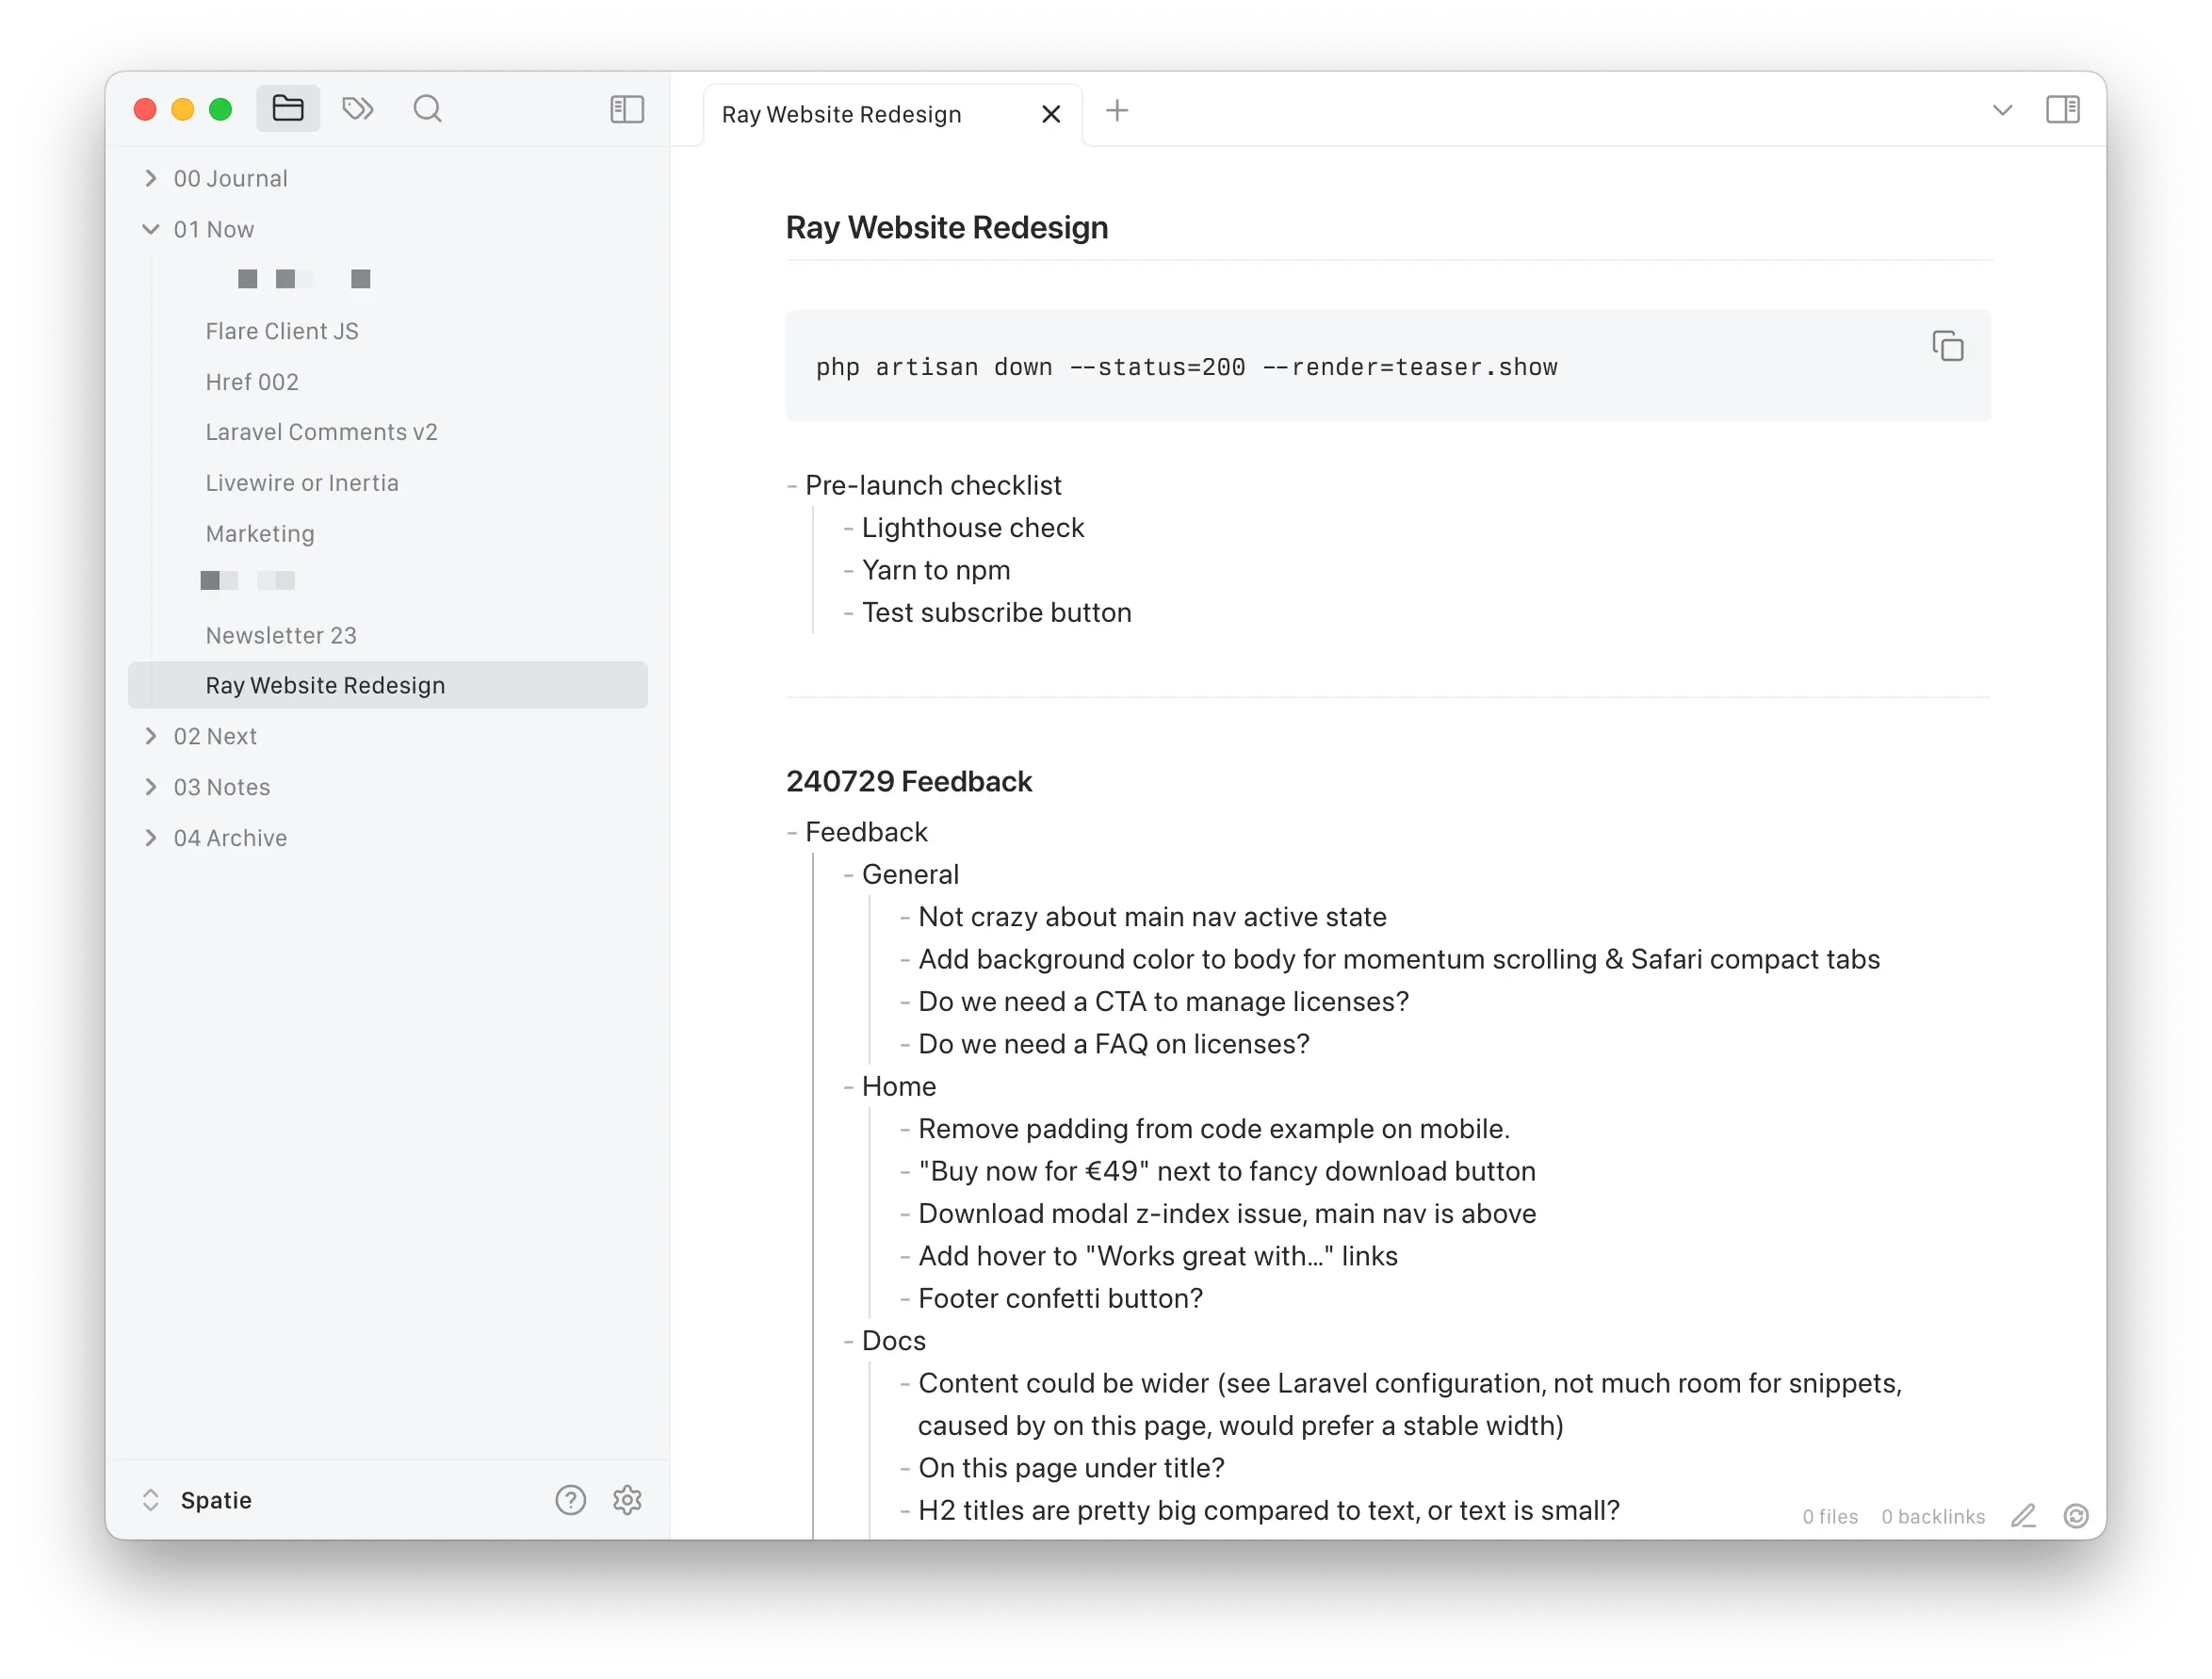
Task: Toggle edit mode with the pencil
Action: pyautogui.click(x=2024, y=1516)
